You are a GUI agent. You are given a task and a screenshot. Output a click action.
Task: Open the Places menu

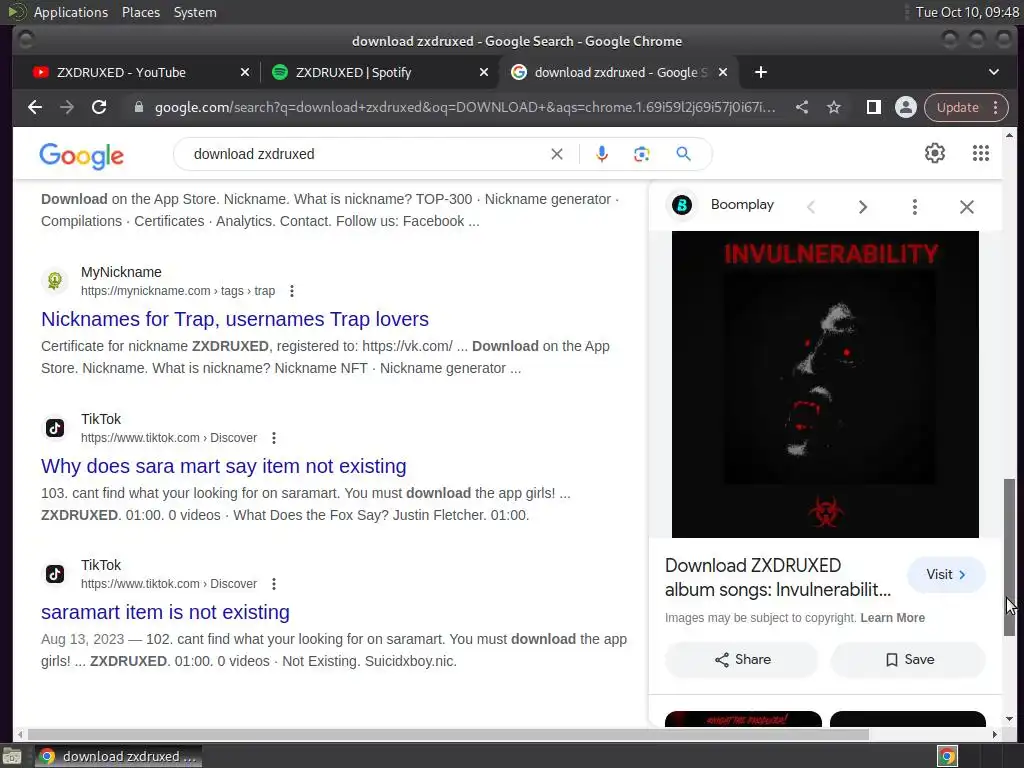[140, 12]
